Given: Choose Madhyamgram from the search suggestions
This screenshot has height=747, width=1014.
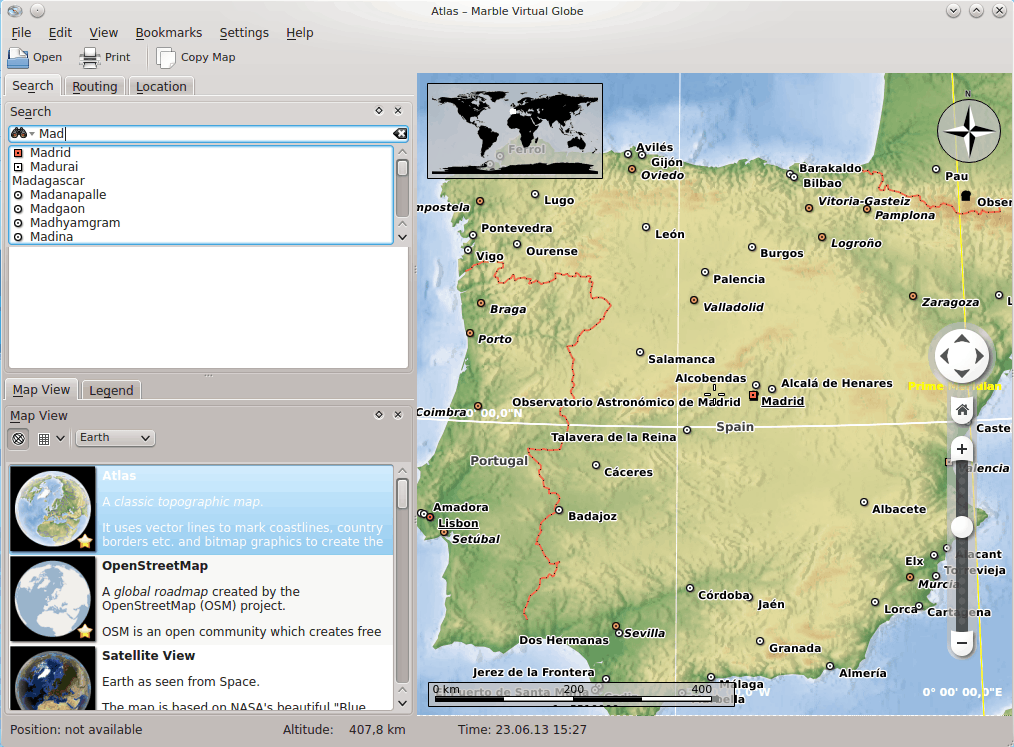Looking at the screenshot, I should pyautogui.click(x=200, y=223).
